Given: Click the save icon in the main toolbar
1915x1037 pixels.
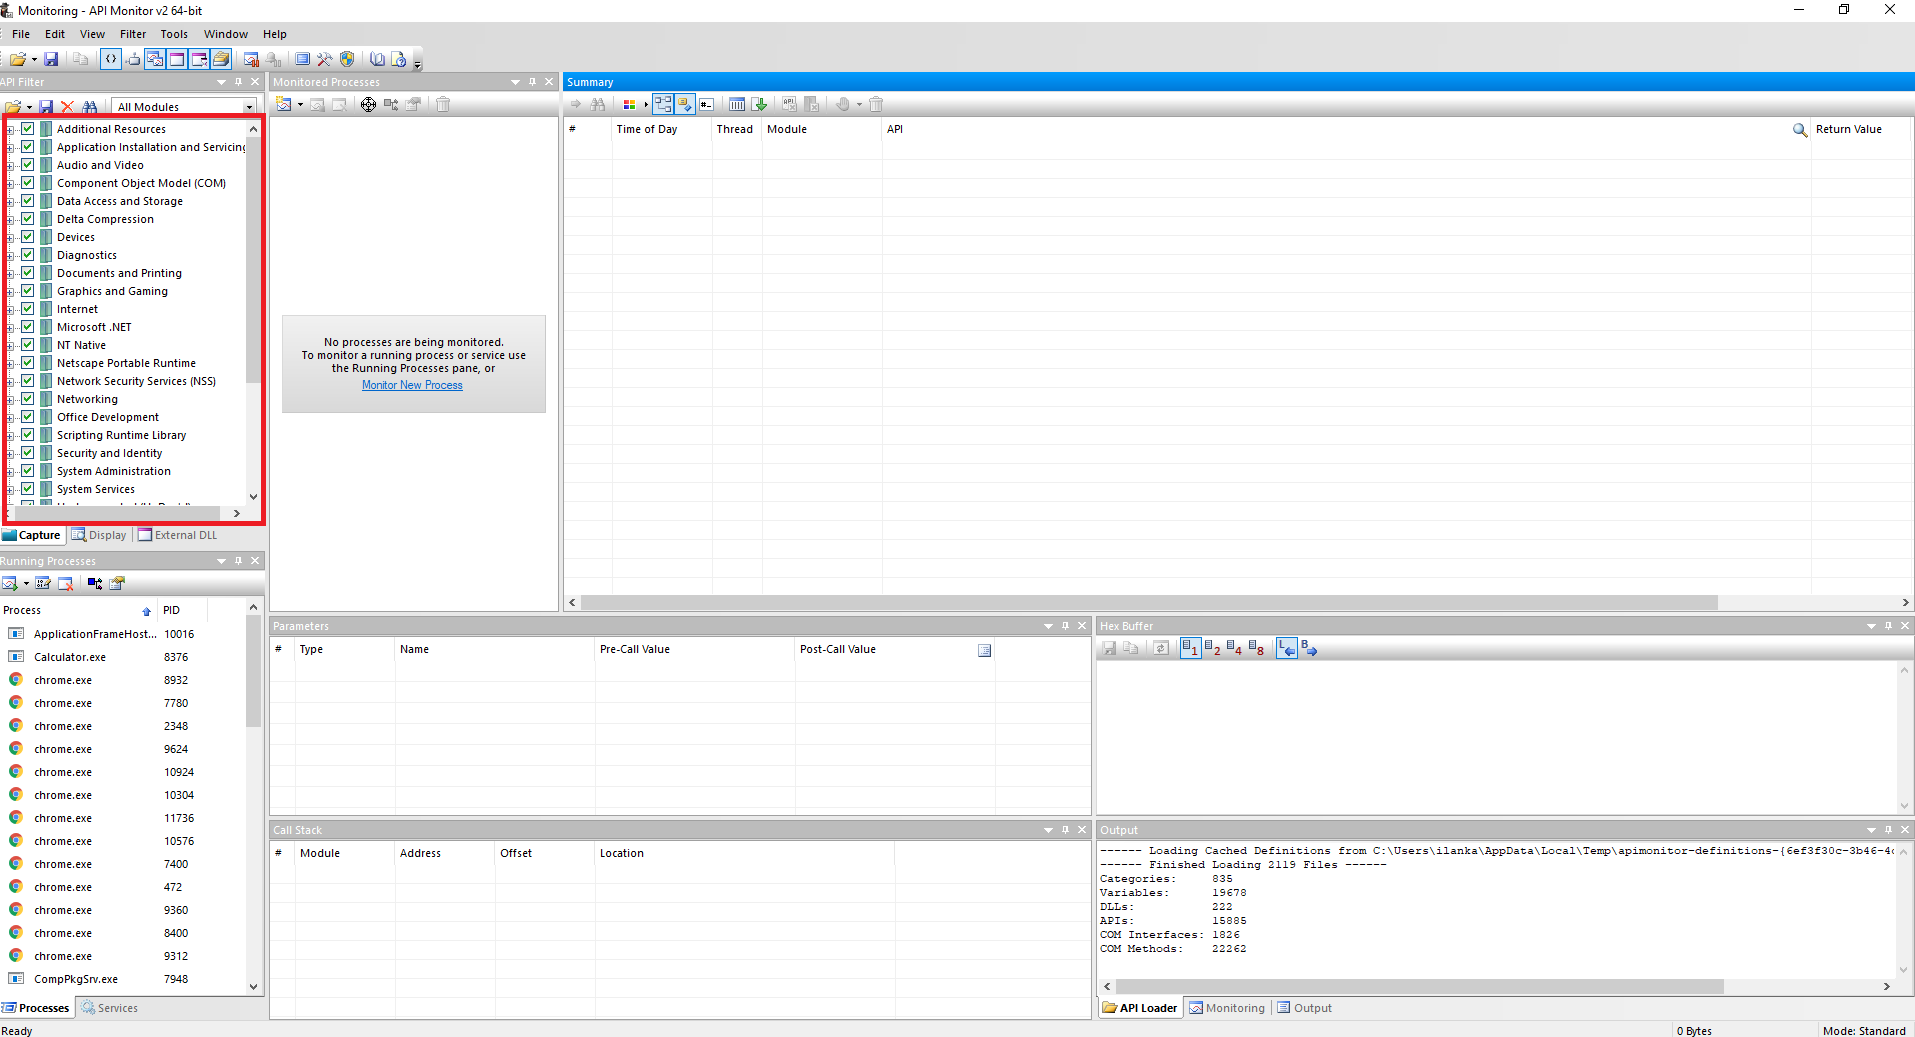Looking at the screenshot, I should [x=51, y=60].
